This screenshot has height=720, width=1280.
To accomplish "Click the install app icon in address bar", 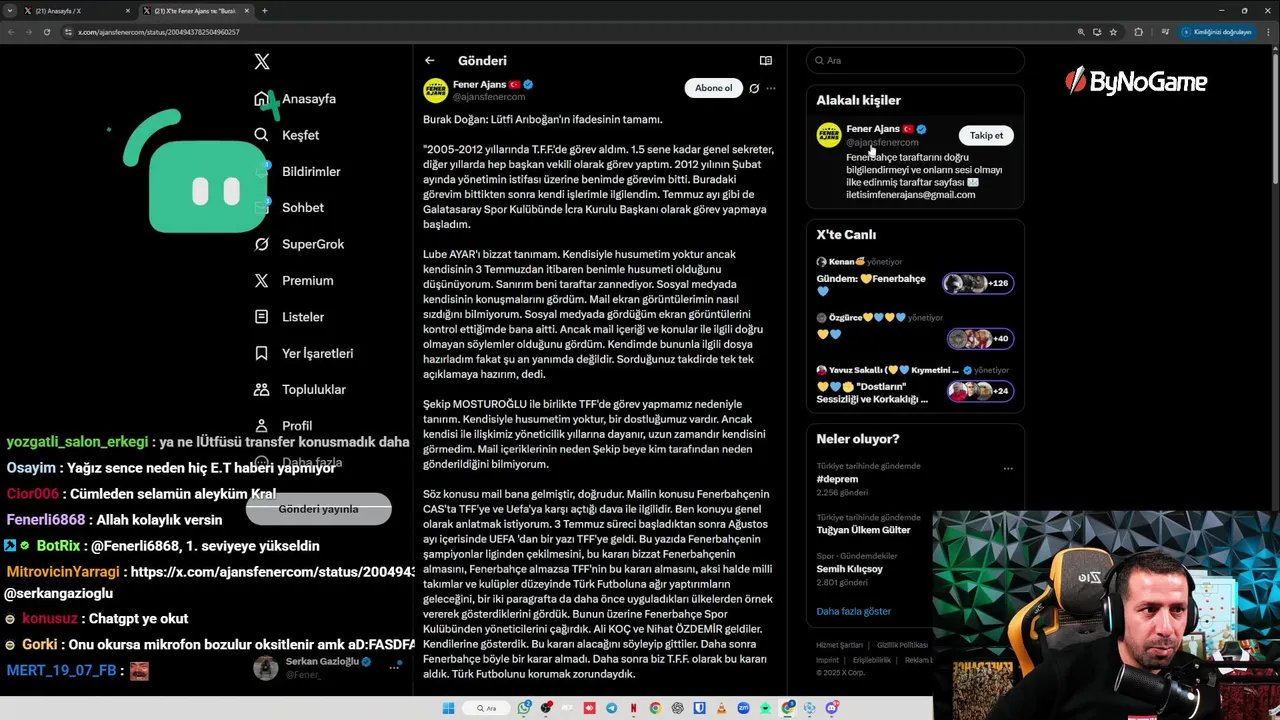I will 1097,32.
